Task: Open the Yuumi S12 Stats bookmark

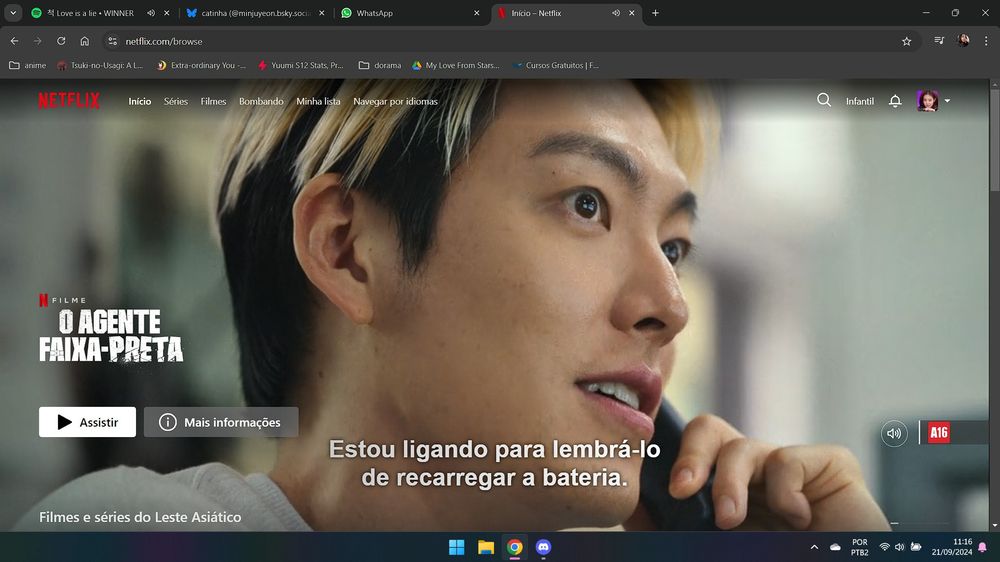Action: (300, 65)
